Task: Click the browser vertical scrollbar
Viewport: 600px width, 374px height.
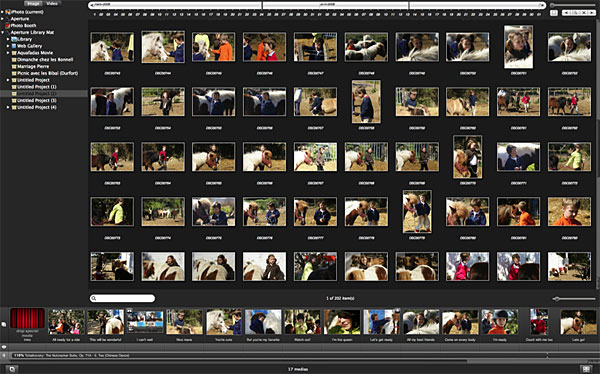Action: tap(598, 153)
